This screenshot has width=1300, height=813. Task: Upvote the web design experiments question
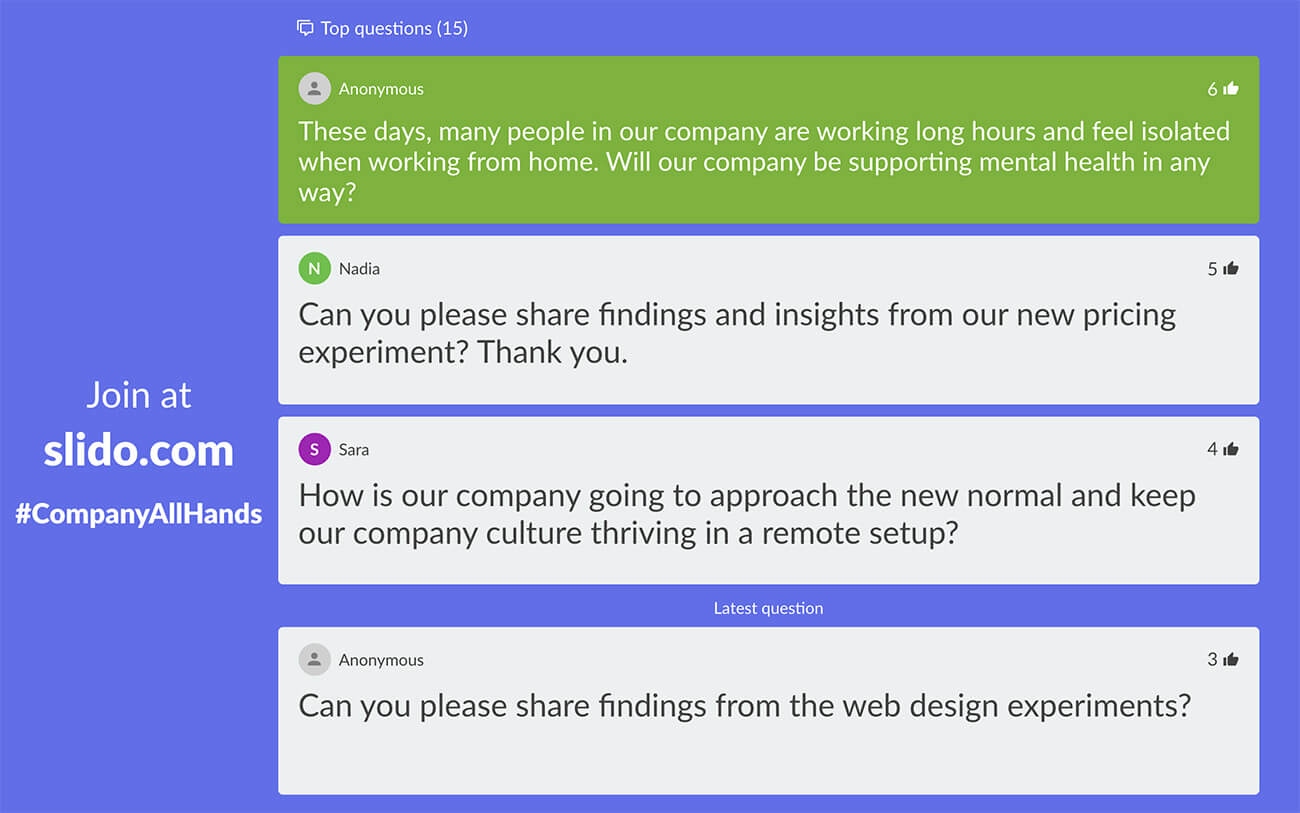point(1231,660)
